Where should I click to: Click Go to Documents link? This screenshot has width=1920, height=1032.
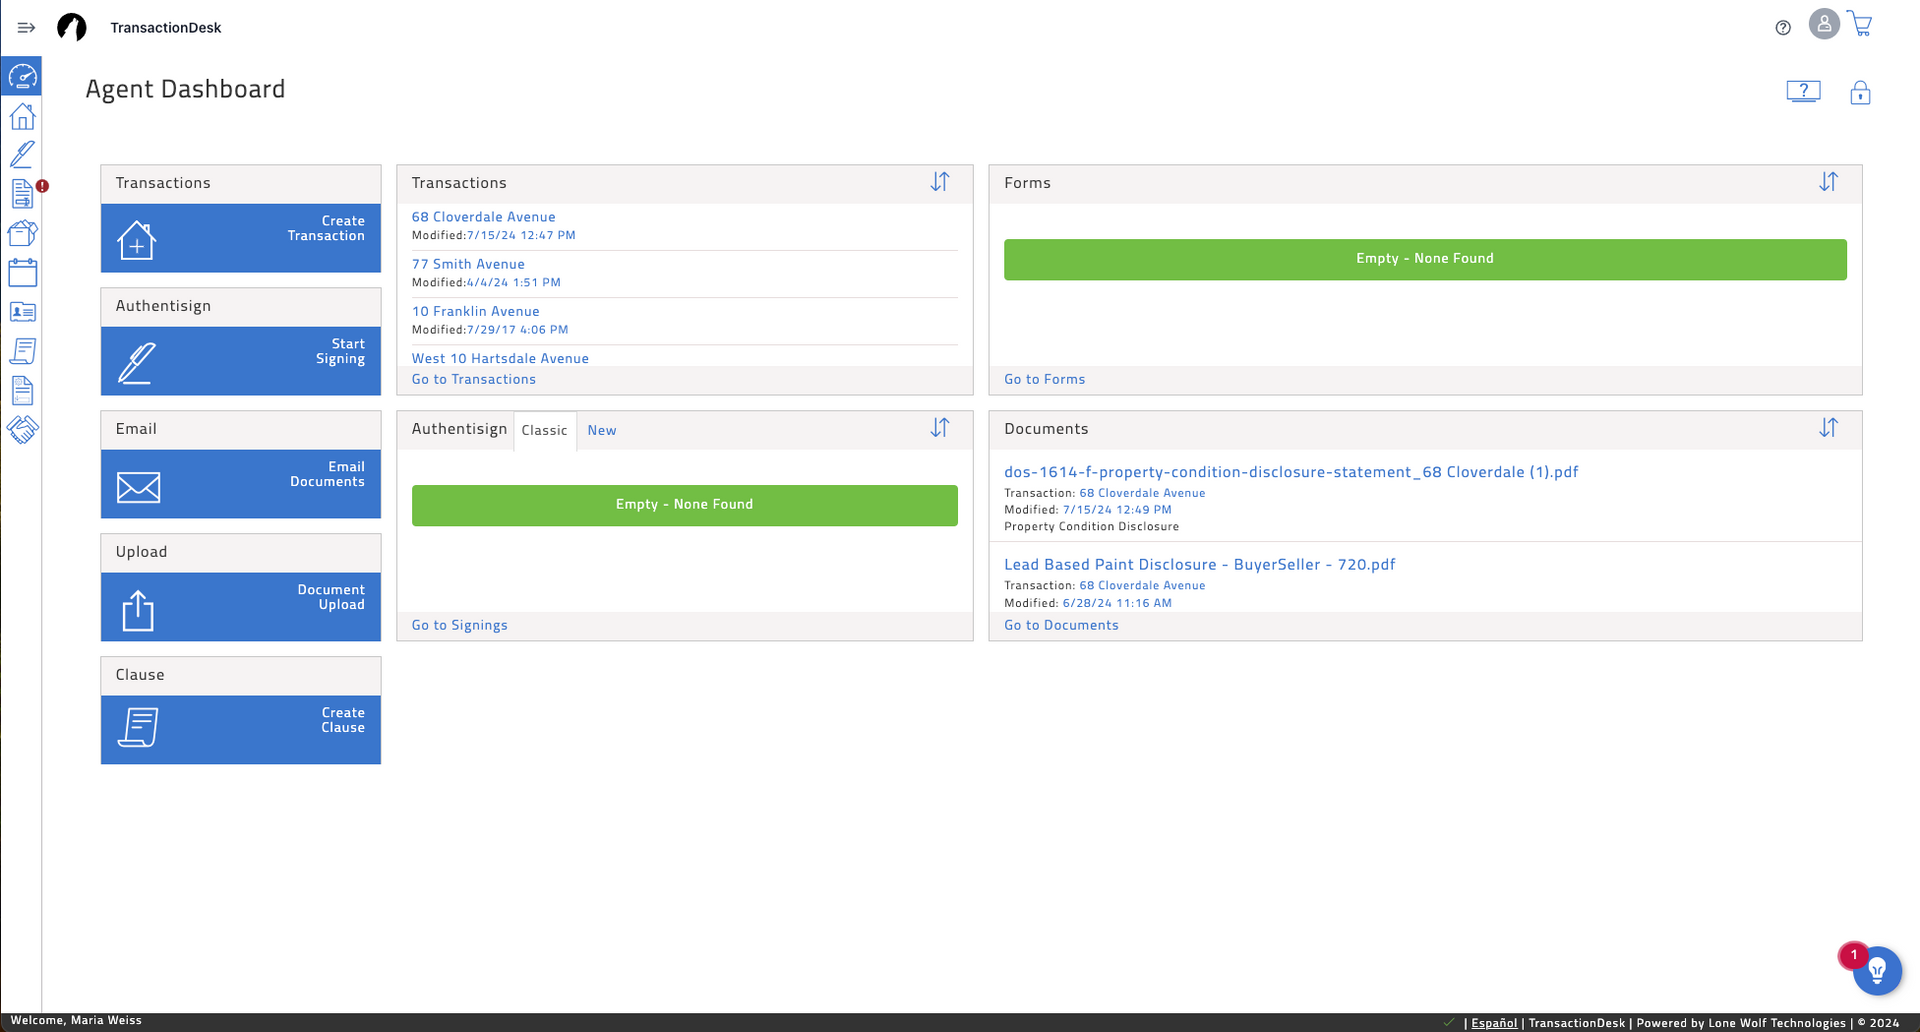coord(1061,626)
